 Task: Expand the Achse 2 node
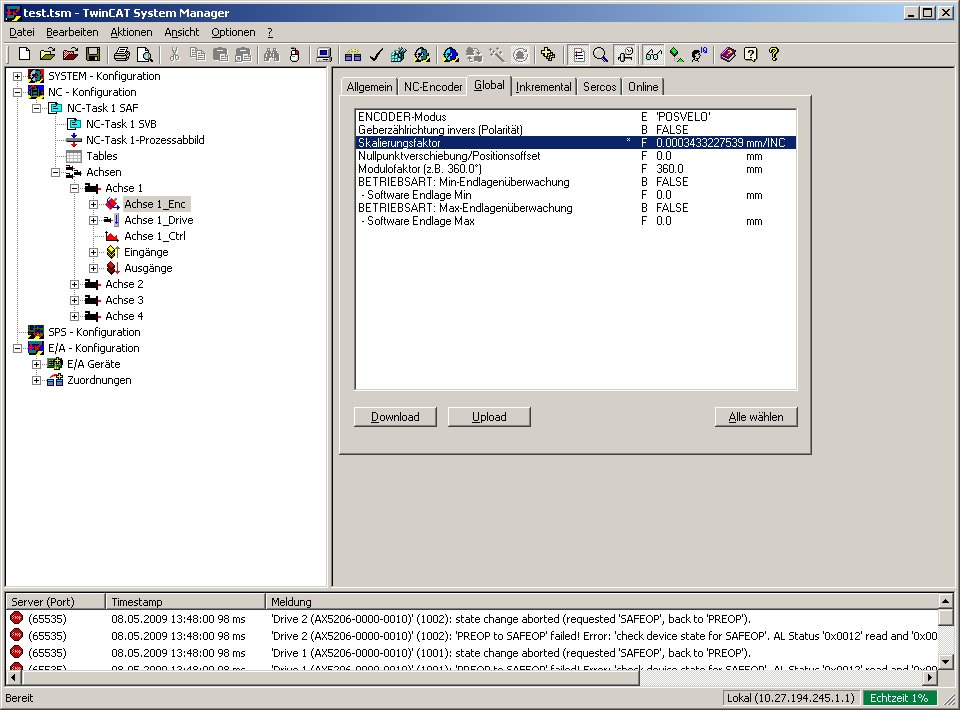click(75, 285)
